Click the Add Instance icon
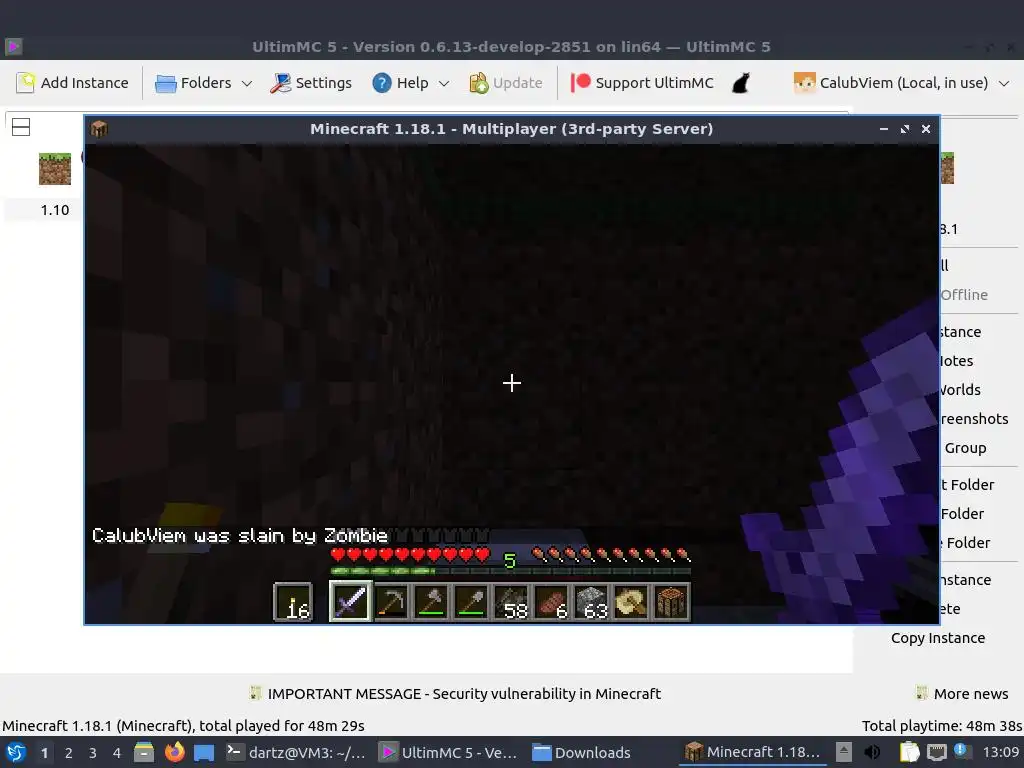1024x768 pixels. [x=25, y=83]
